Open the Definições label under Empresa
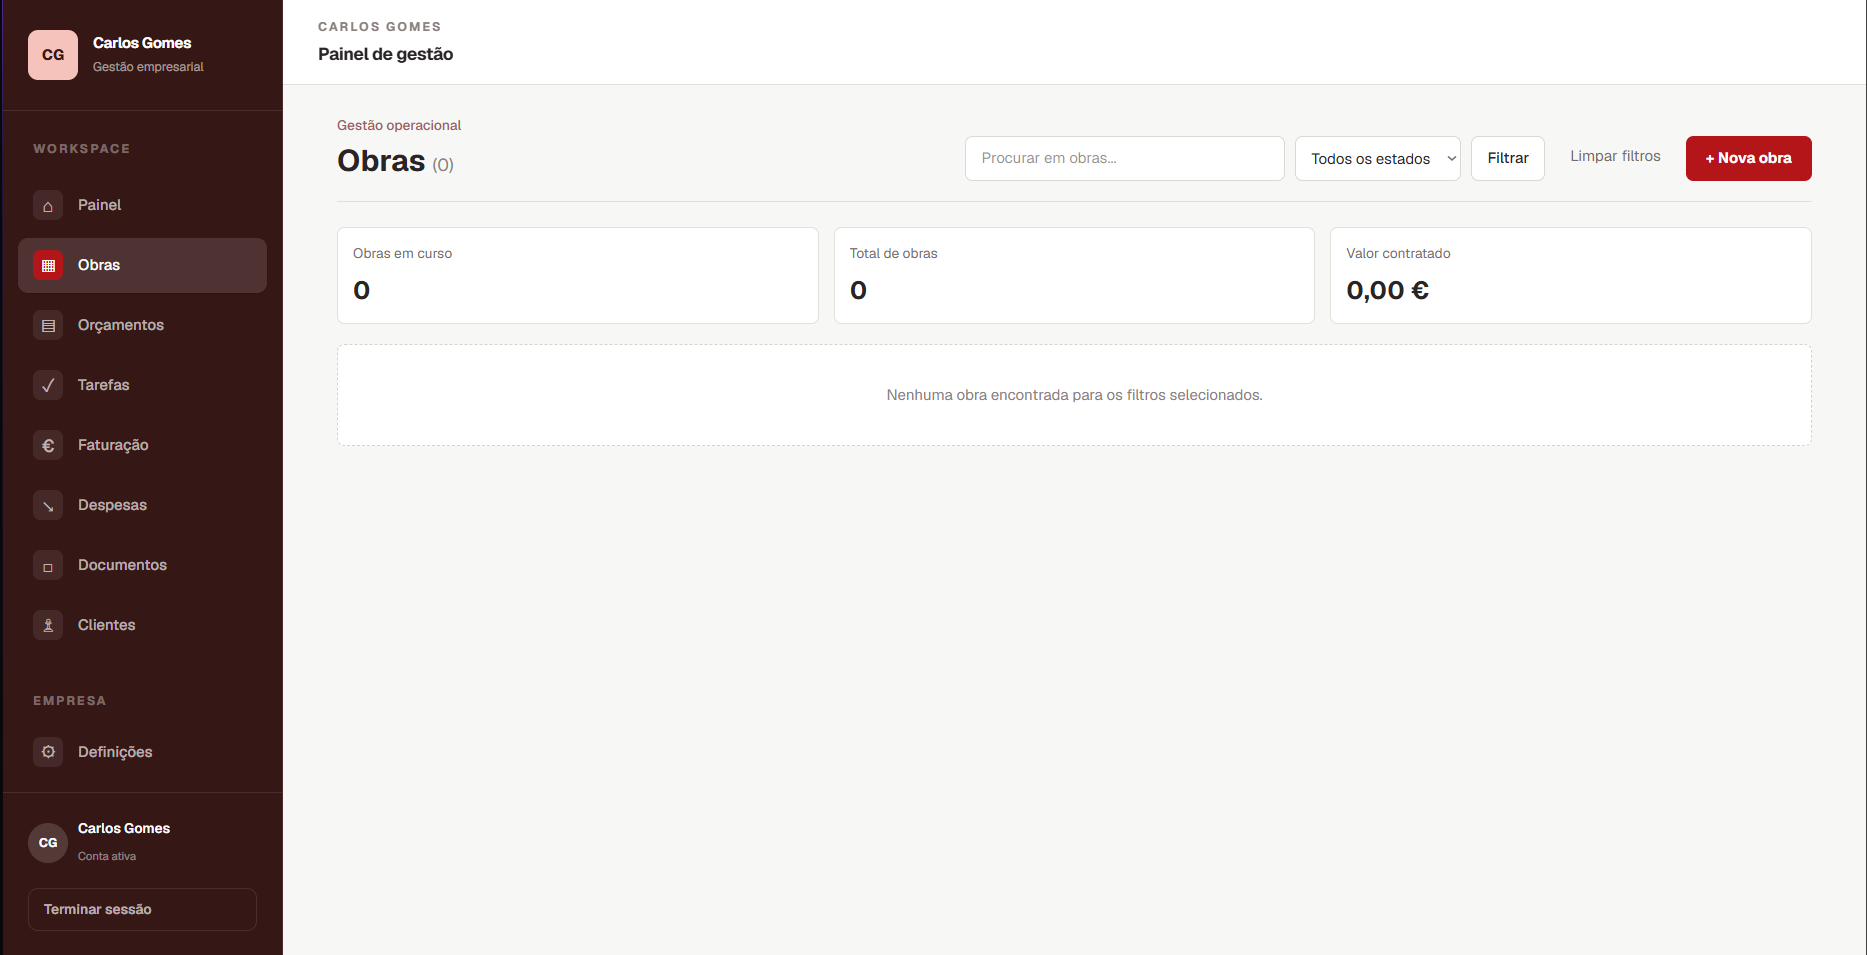This screenshot has height=955, width=1867. pyautogui.click(x=115, y=752)
